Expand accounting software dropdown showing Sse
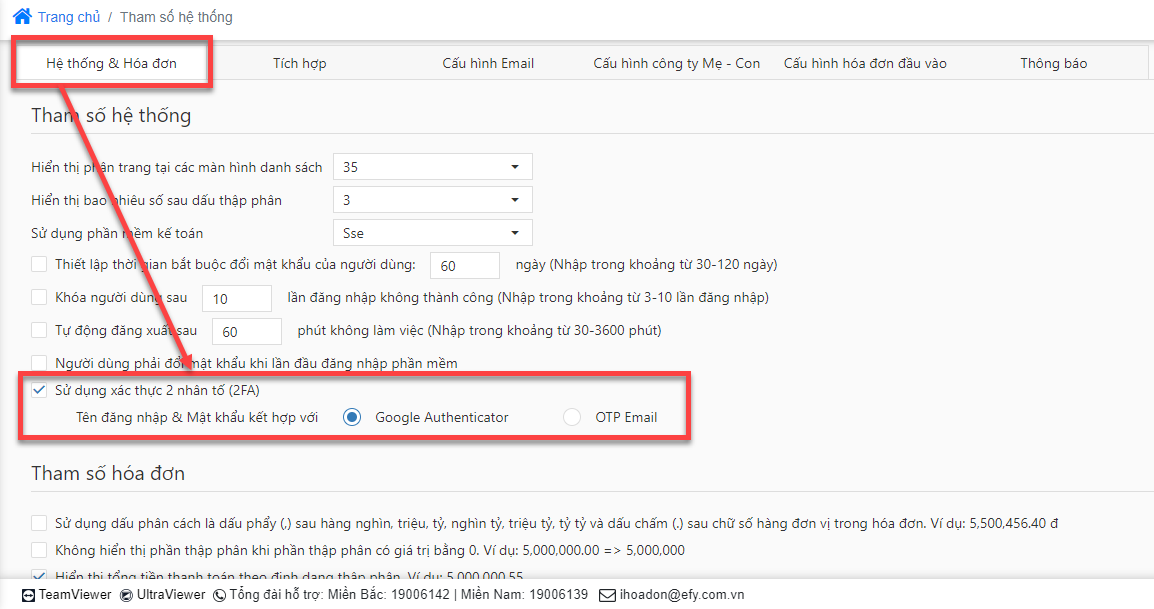1154x609 pixels. click(x=433, y=233)
